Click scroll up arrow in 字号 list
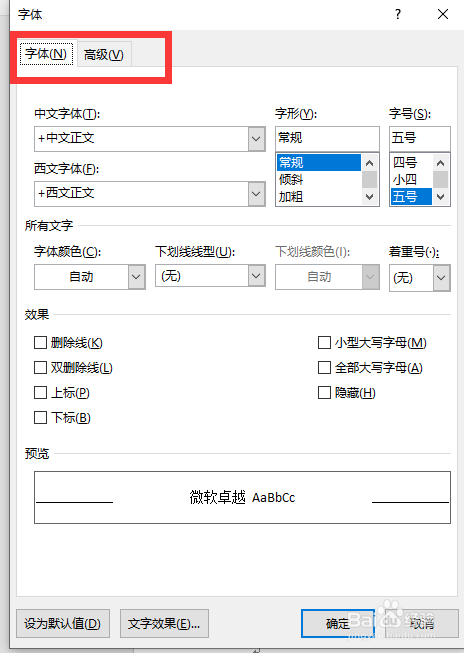Image resolution: width=464 pixels, height=653 pixels. click(441, 163)
